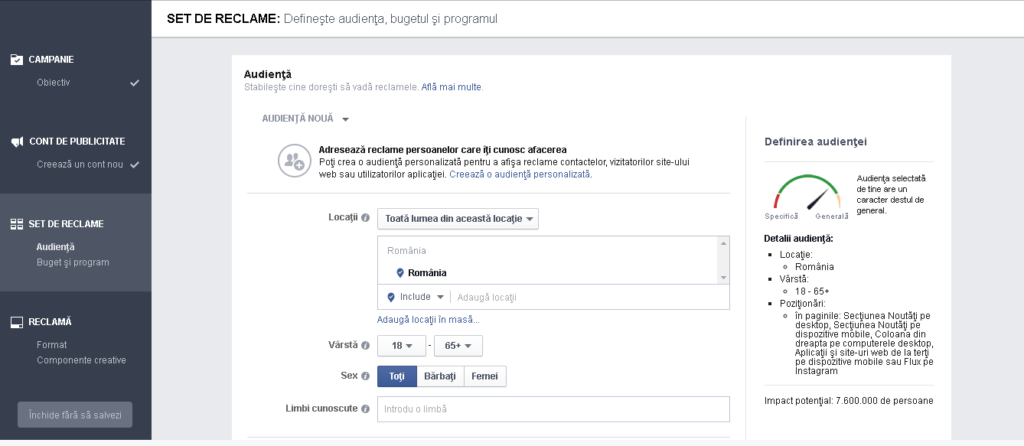1024x446 pixels.
Task: Click the Set de reclame grid icon
Action: pos(16,224)
